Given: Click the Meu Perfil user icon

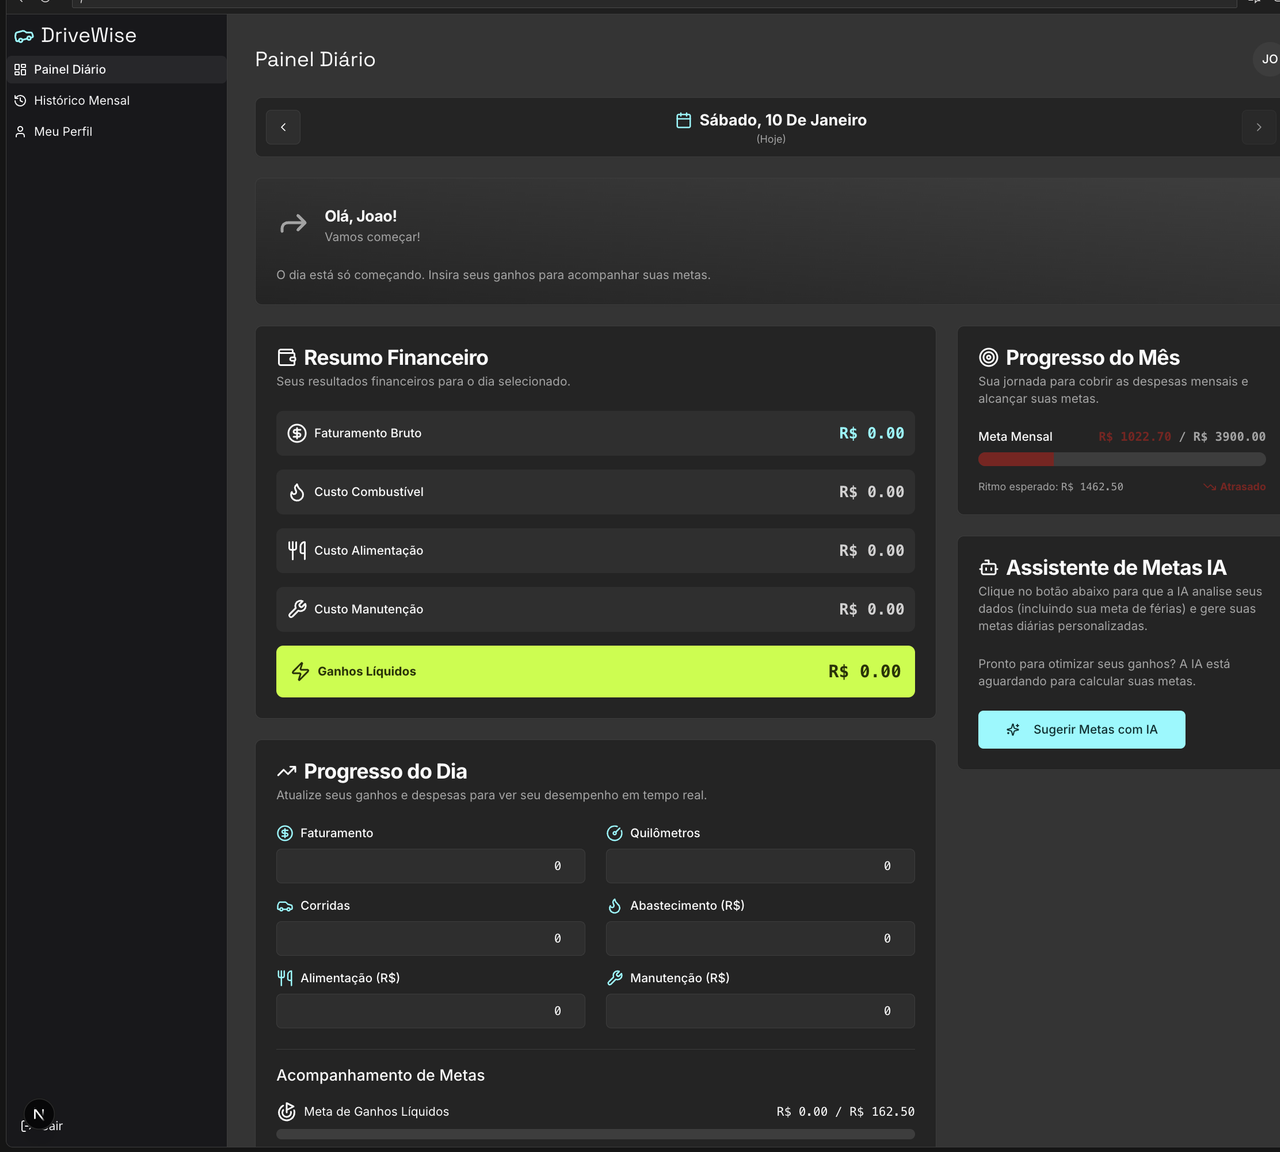Looking at the screenshot, I should [x=20, y=131].
